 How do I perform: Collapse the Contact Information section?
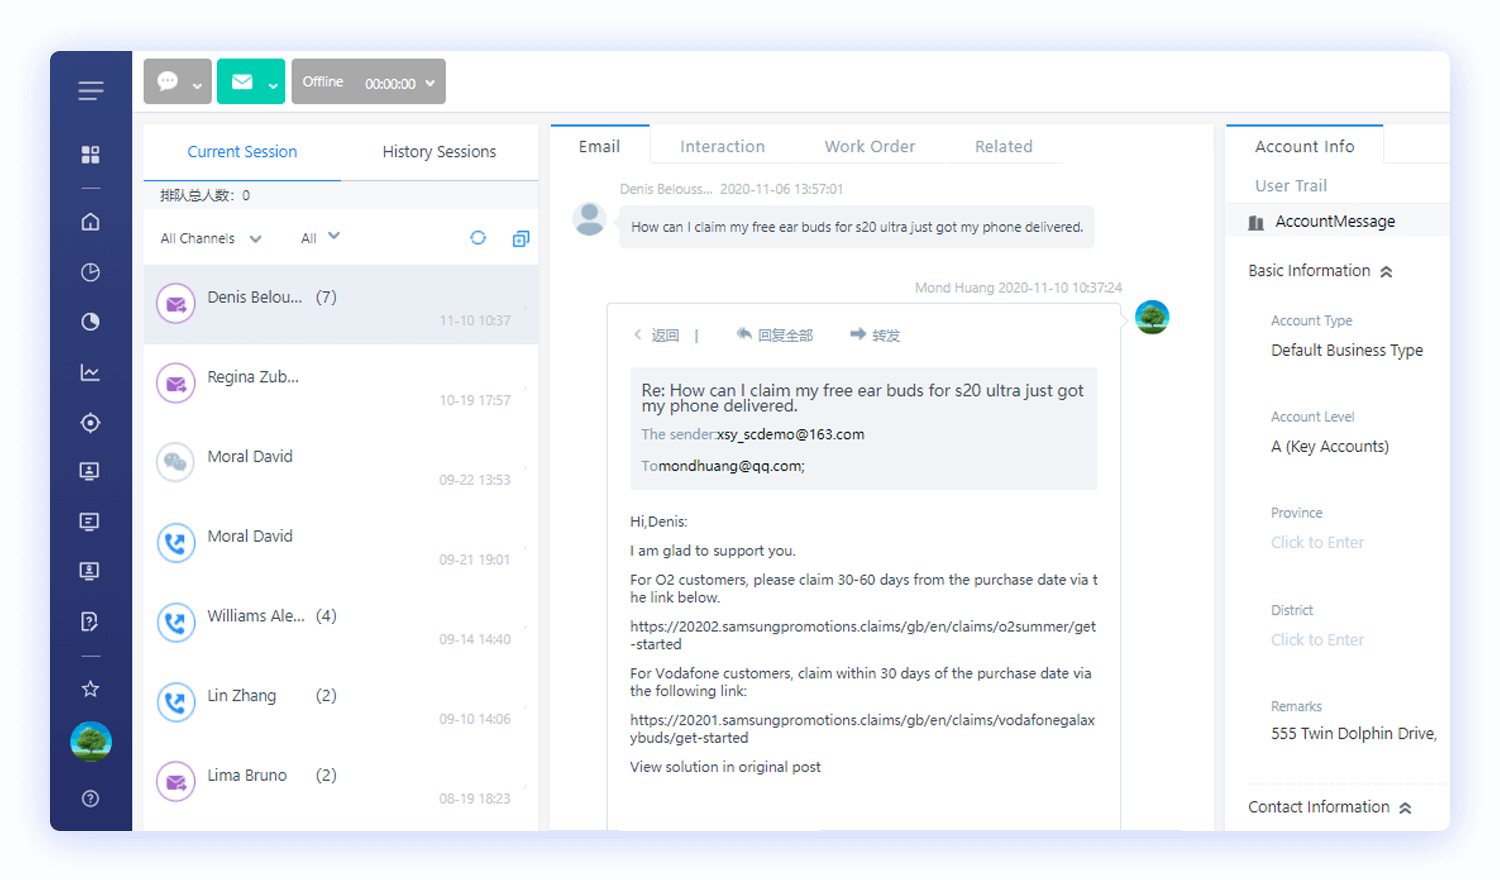click(1405, 808)
